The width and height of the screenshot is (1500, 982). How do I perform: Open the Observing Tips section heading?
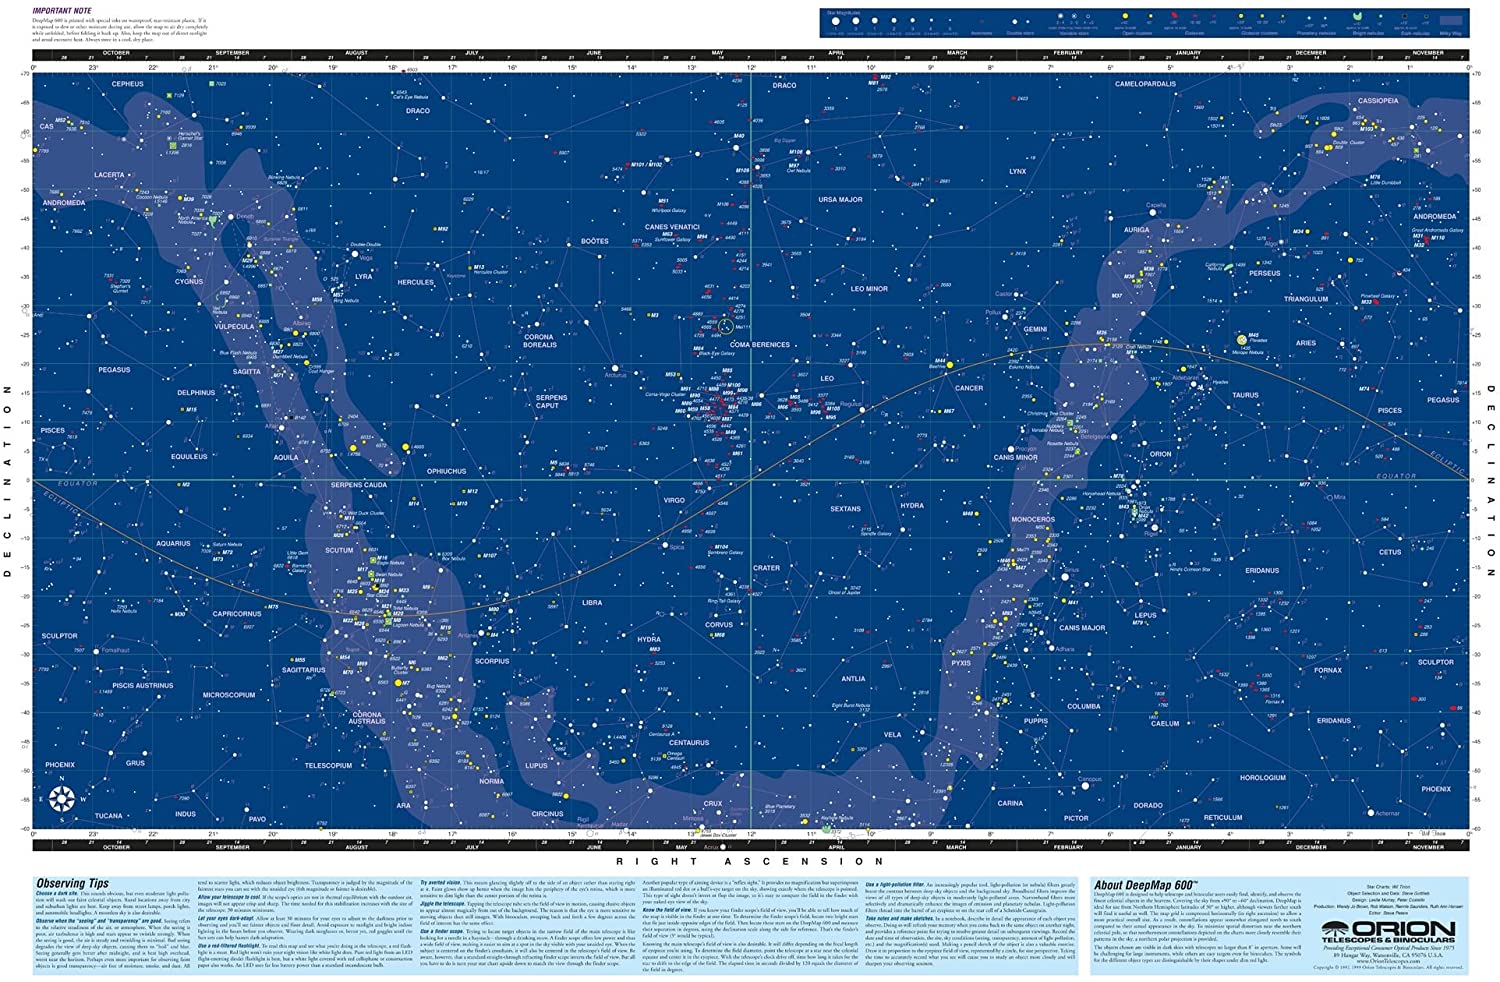[x=72, y=884]
